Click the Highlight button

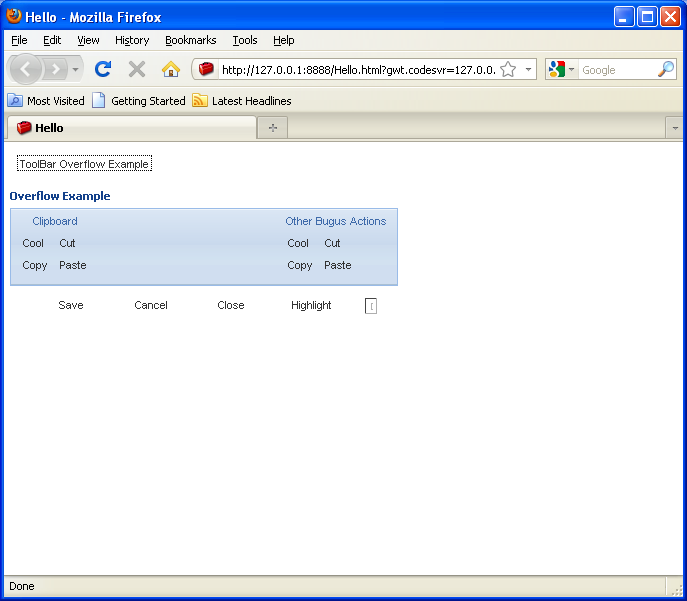click(x=311, y=305)
